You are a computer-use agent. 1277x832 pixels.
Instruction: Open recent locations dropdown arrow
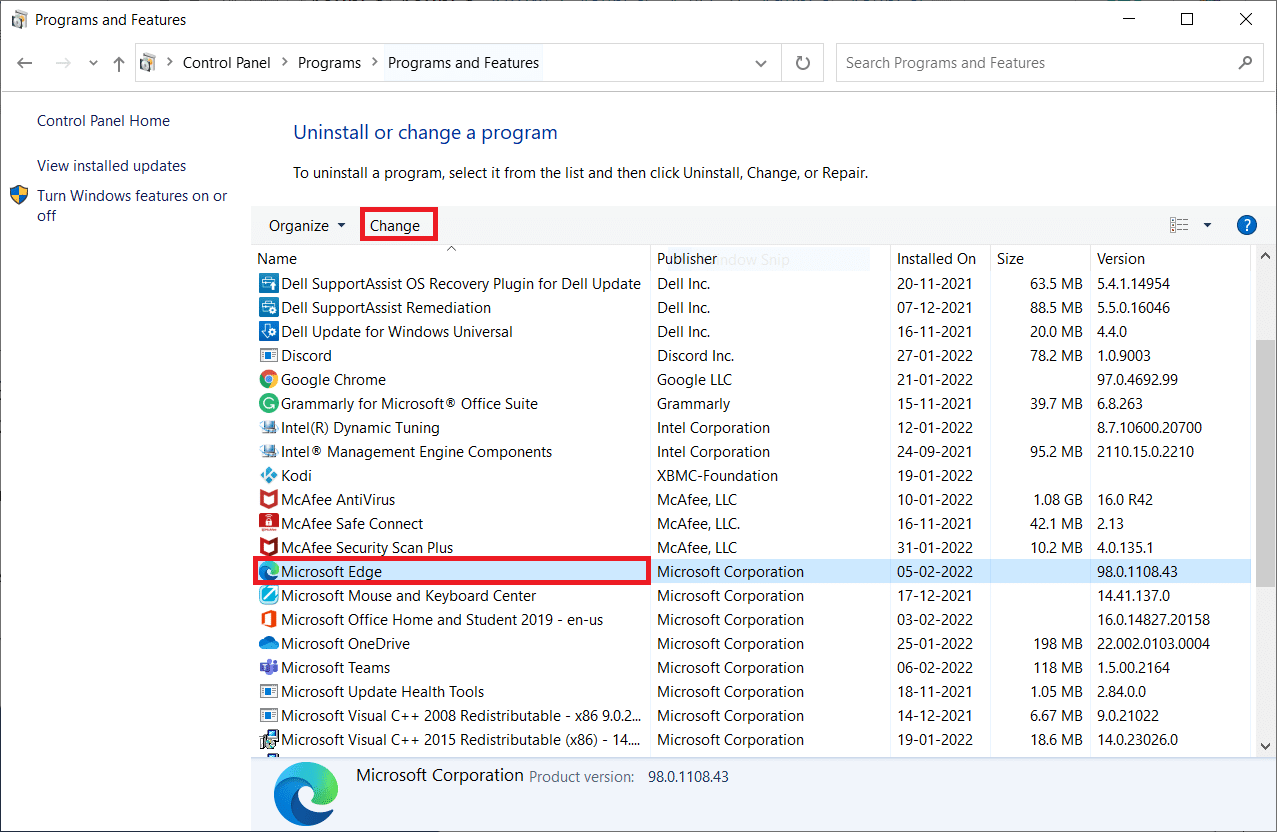click(x=93, y=63)
